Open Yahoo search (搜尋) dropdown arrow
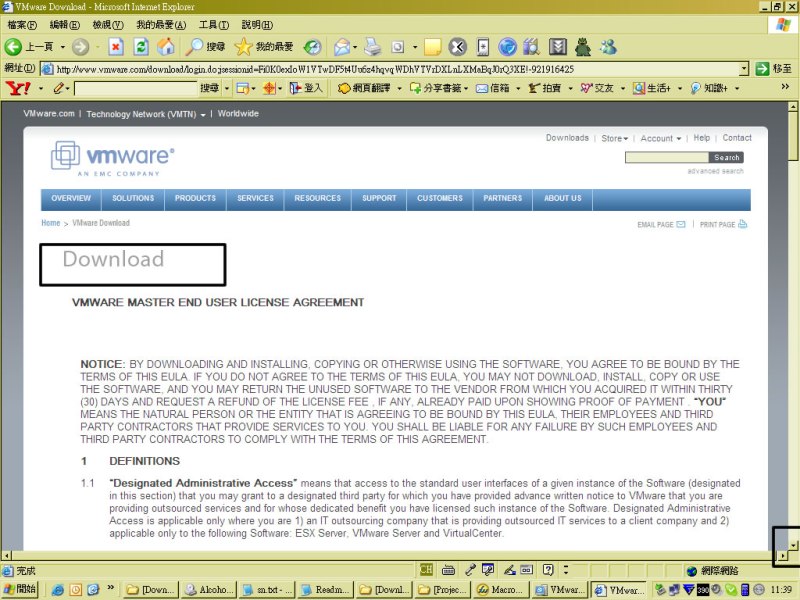This screenshot has width=800, height=600. click(x=227, y=88)
